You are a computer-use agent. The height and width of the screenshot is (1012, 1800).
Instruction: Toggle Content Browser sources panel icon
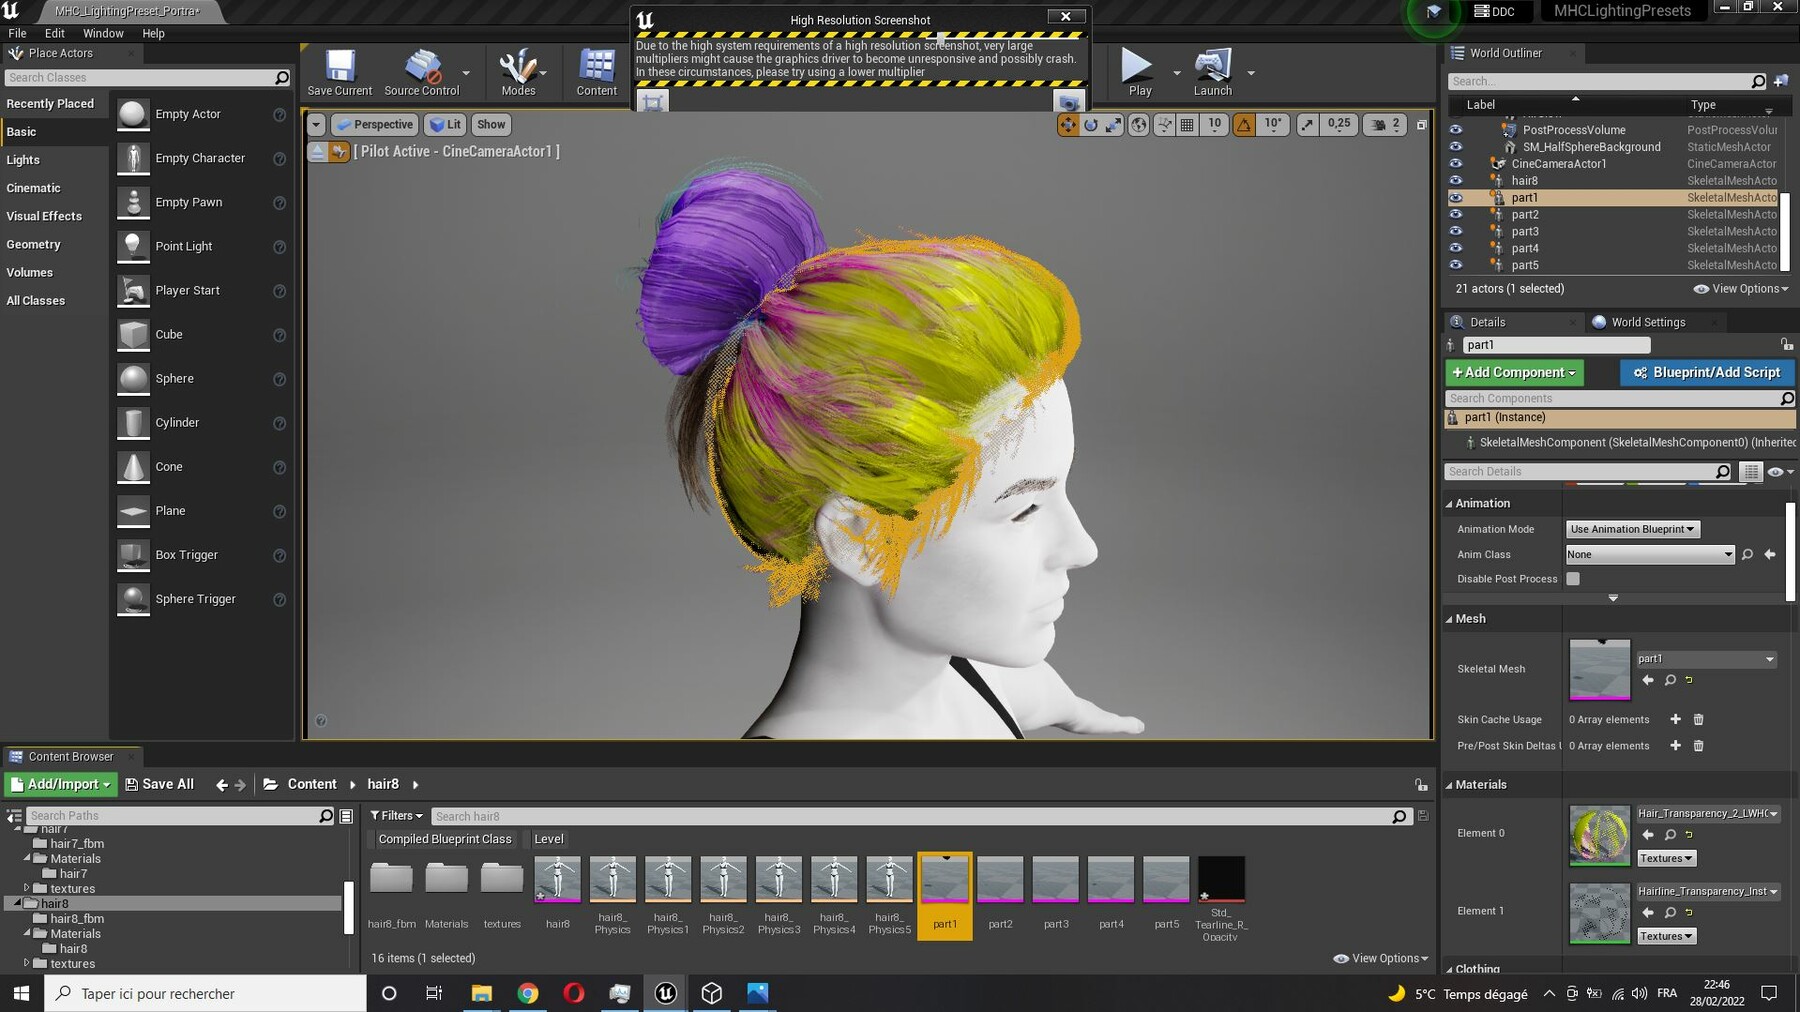coord(14,816)
